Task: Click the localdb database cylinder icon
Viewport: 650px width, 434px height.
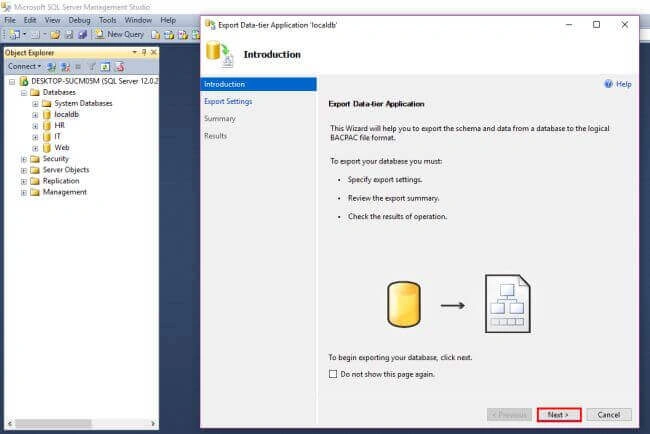Action: coord(47,114)
